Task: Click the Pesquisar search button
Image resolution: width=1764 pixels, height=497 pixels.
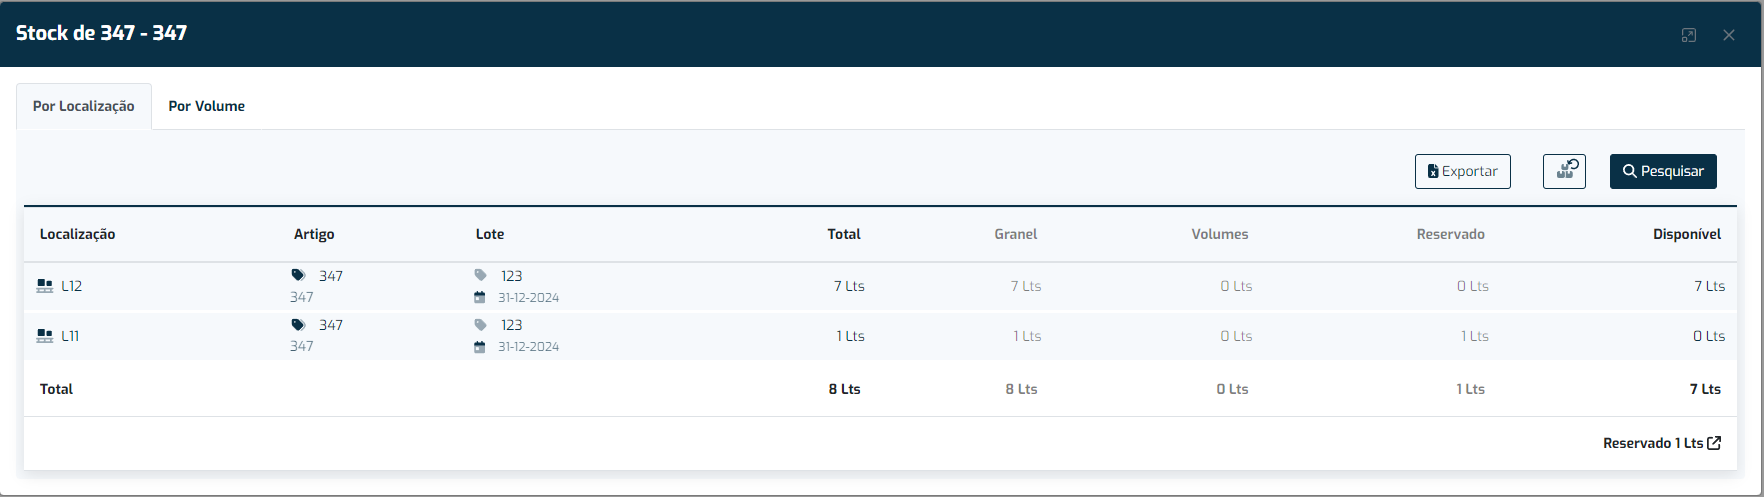Action: coord(1663,171)
